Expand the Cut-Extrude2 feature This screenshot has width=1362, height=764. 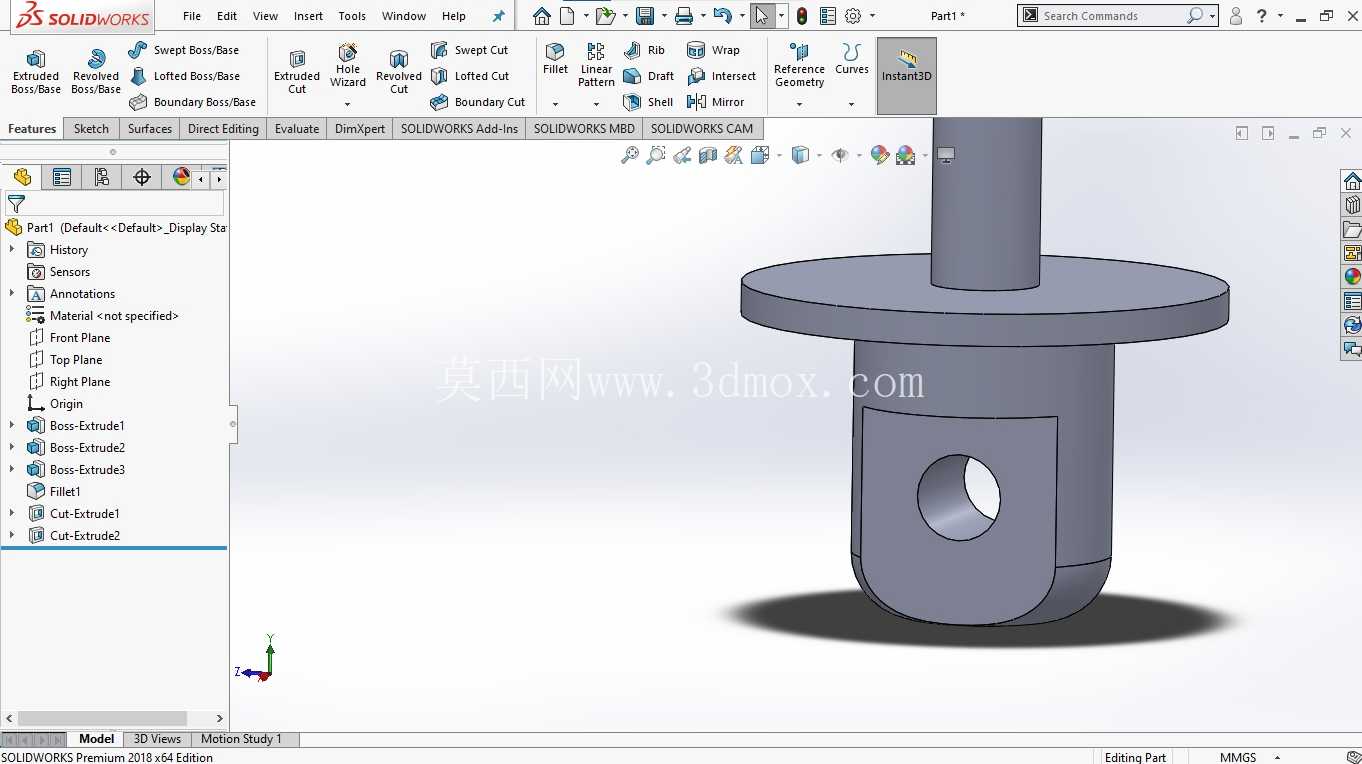(12, 535)
